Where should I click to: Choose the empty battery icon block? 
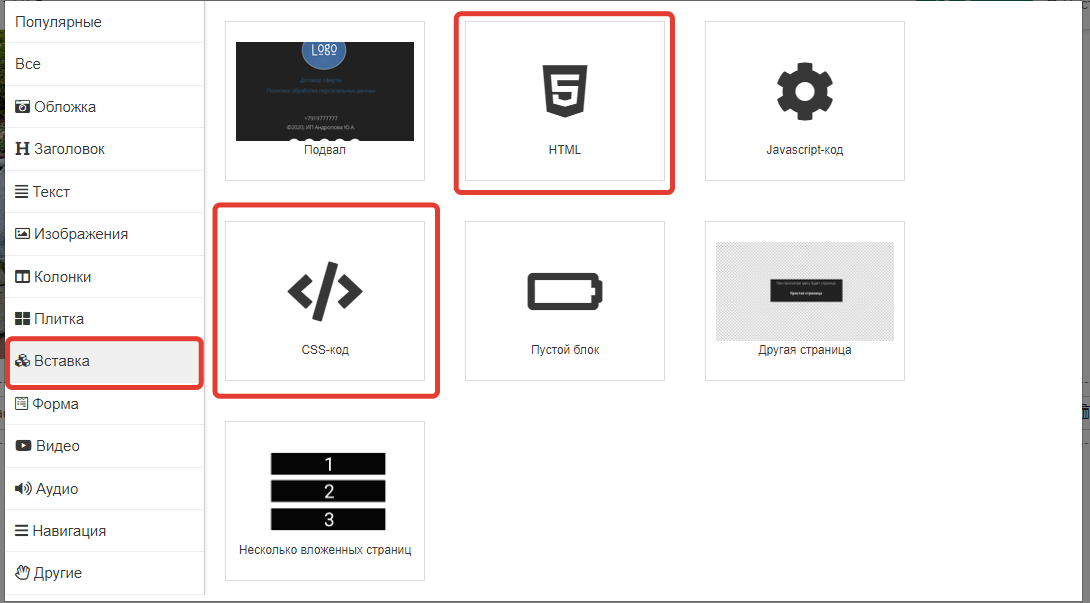pos(564,291)
